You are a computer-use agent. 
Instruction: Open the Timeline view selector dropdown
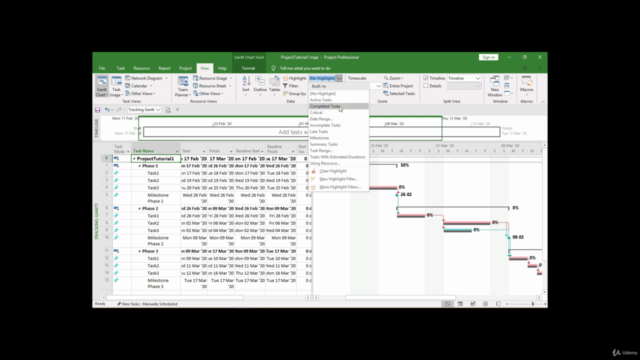tap(478, 78)
